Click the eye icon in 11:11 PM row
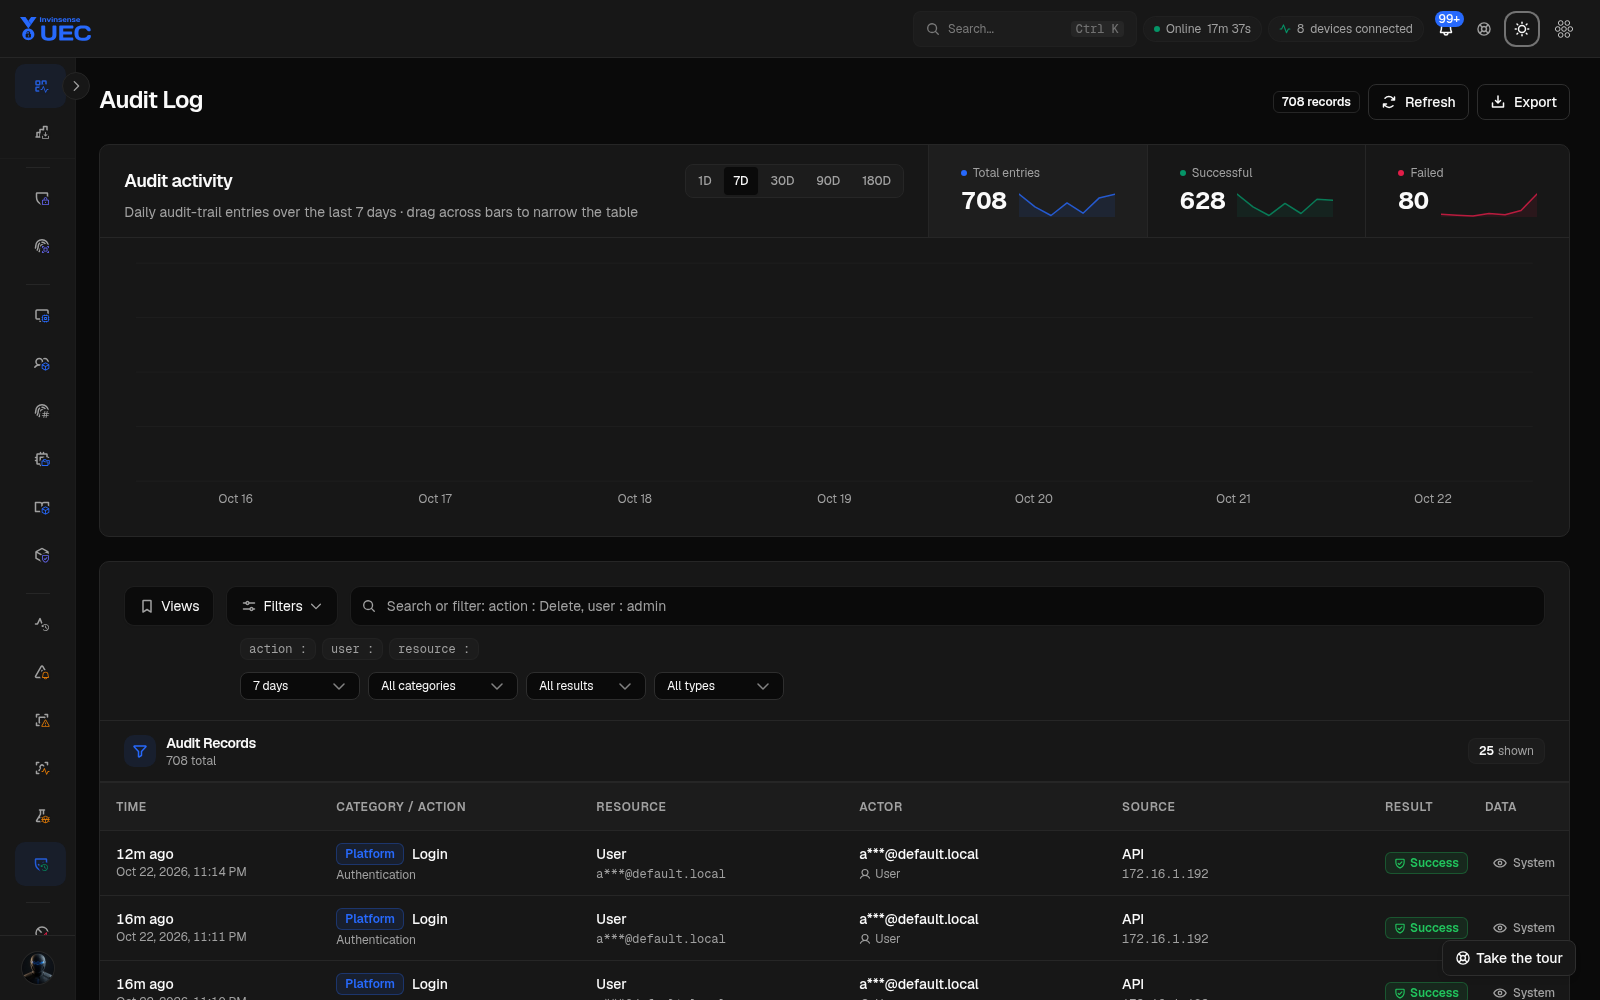The width and height of the screenshot is (1600, 1000). tap(1499, 928)
